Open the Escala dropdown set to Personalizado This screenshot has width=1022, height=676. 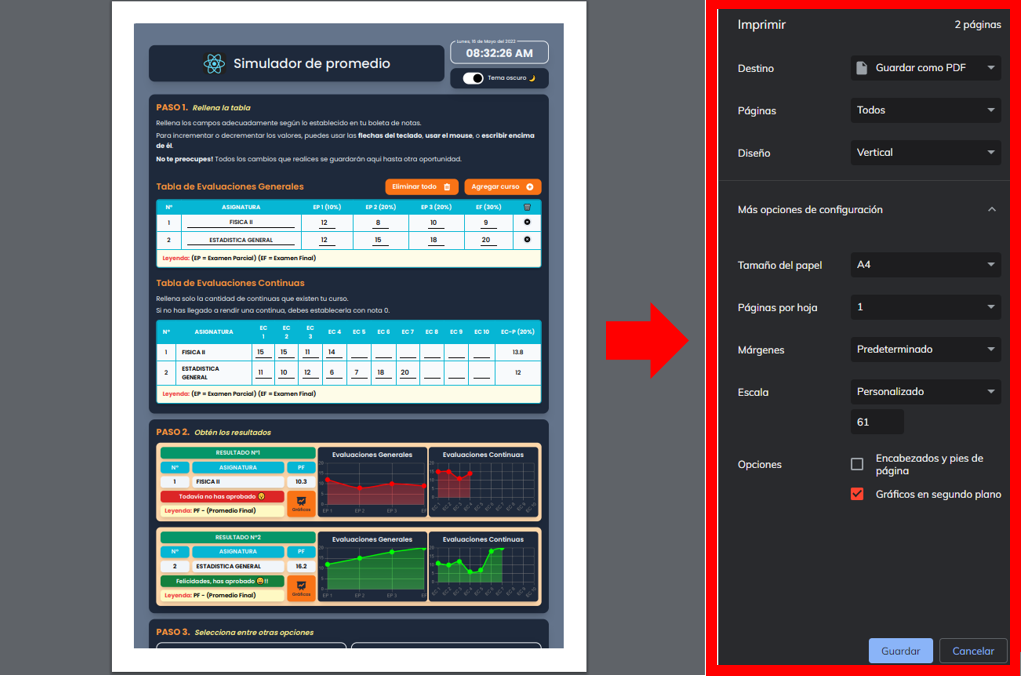925,392
